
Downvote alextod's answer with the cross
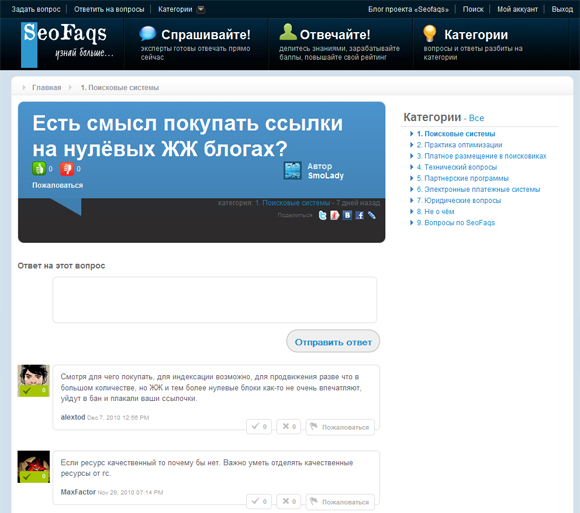coord(289,426)
